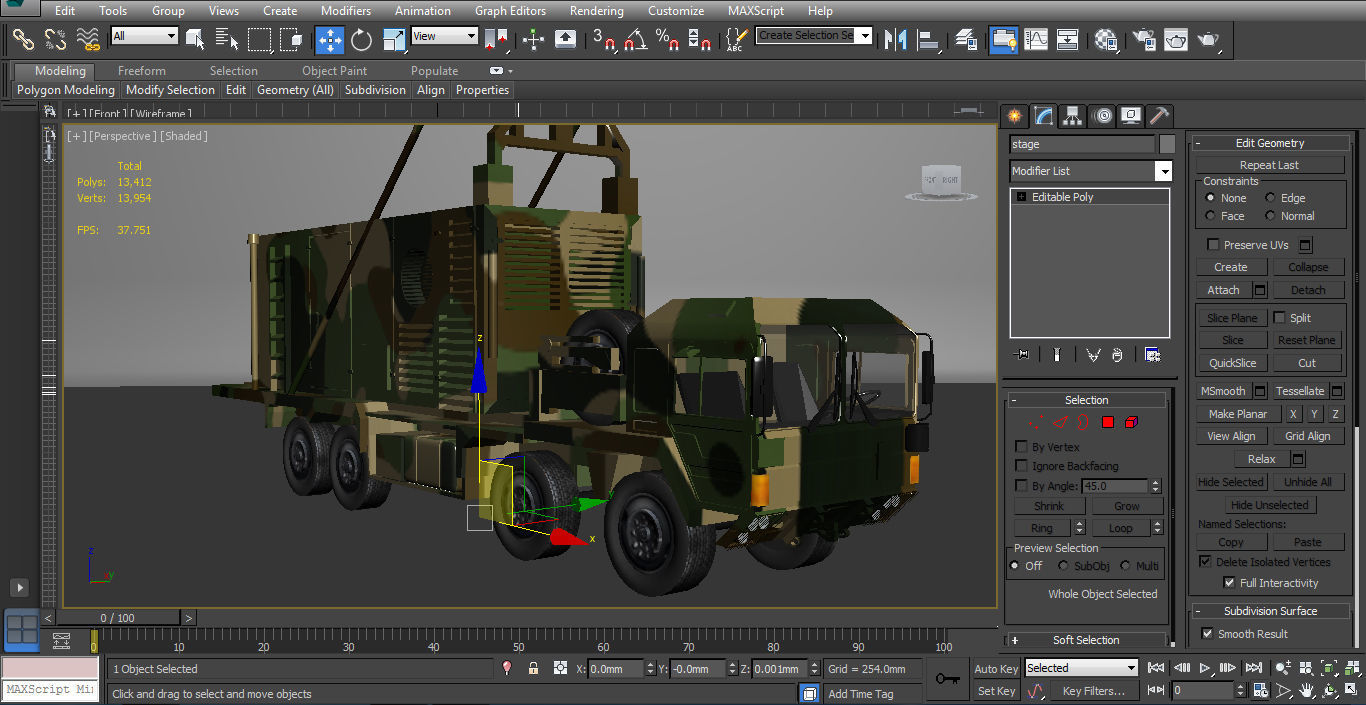Toggle the Angle Snap tool
The height and width of the screenshot is (705, 1366).
click(x=635, y=39)
